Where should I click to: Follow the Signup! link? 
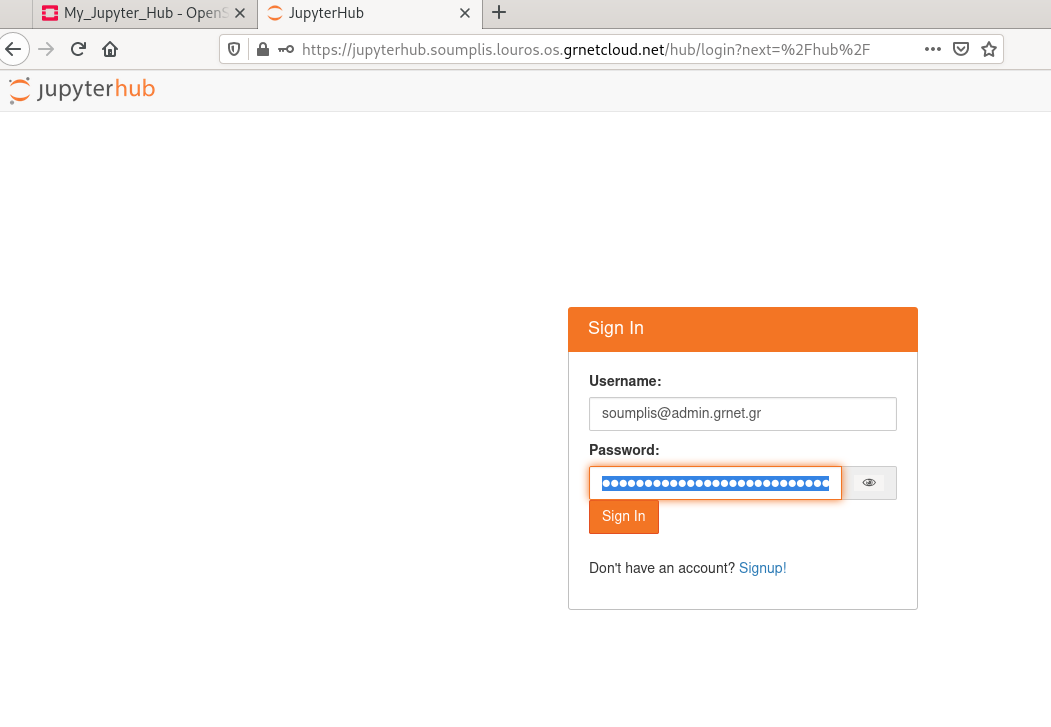click(762, 568)
